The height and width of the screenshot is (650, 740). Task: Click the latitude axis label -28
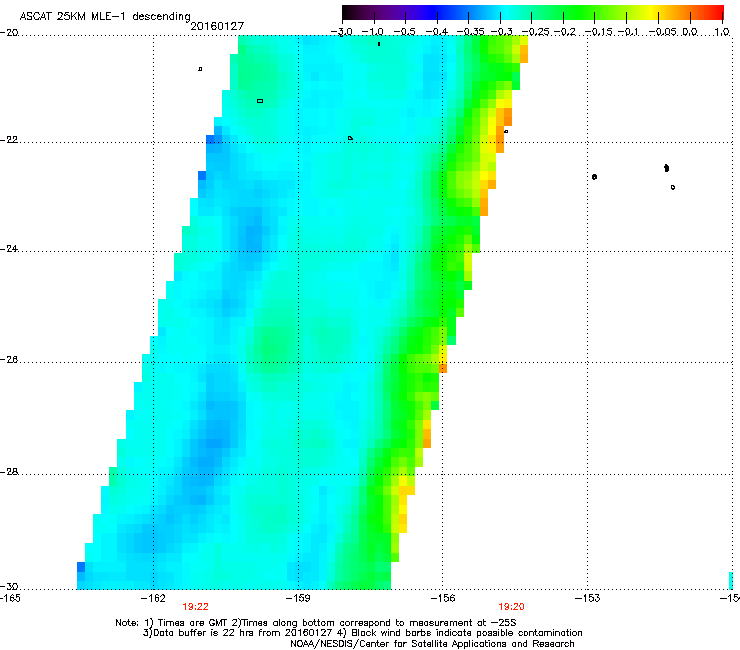[x=9, y=472]
